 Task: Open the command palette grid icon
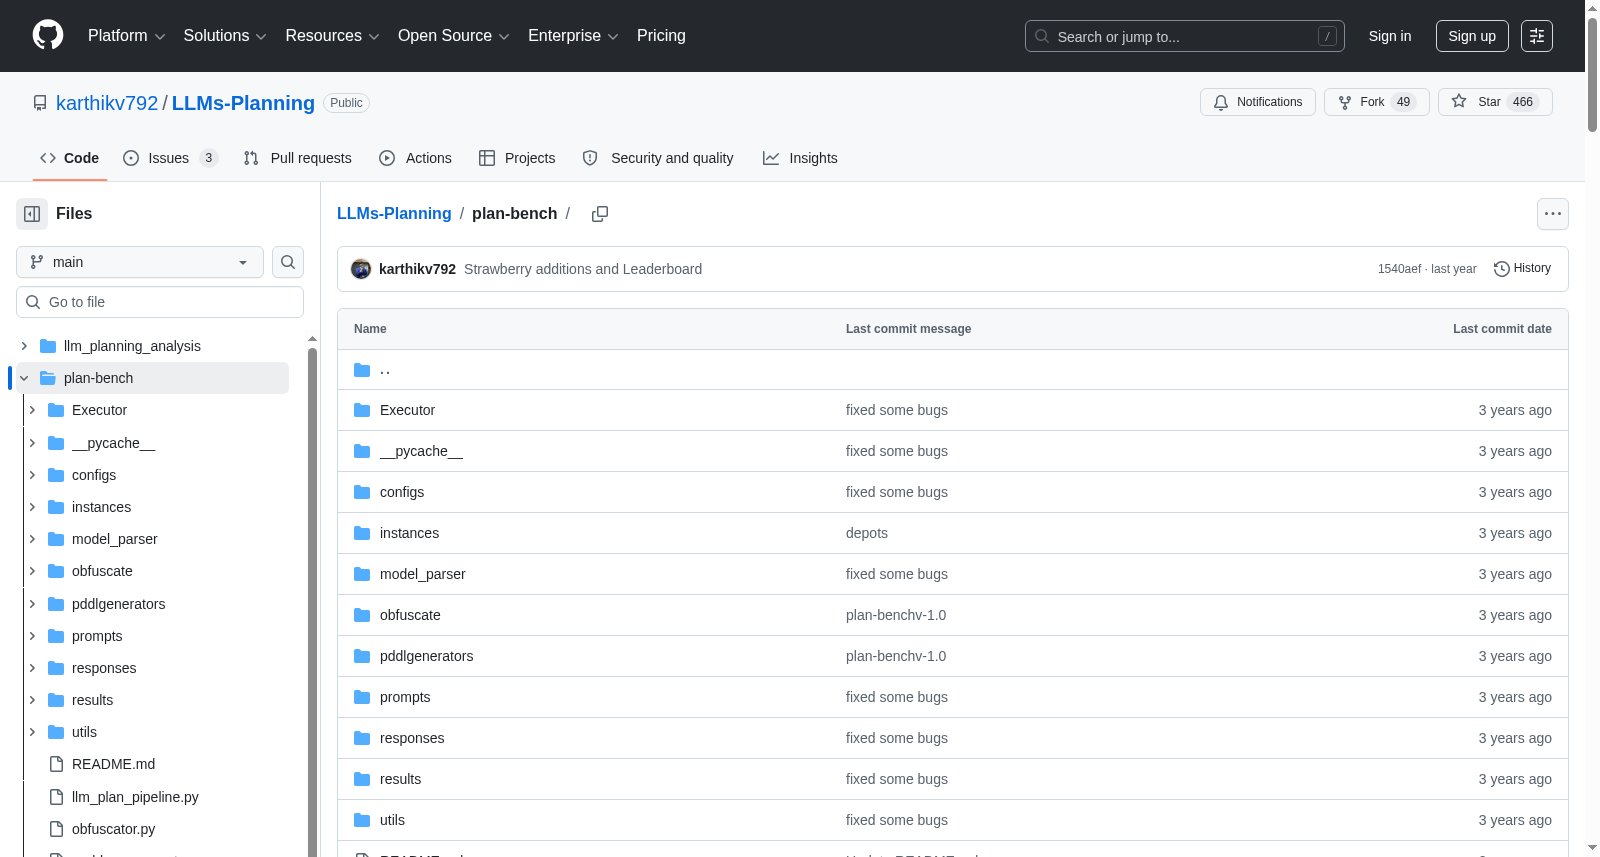(x=1537, y=36)
